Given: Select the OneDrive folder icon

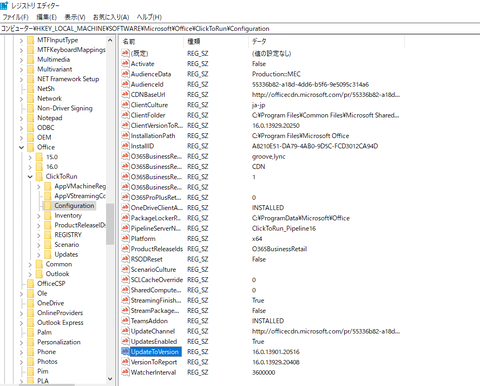Looking at the screenshot, I should 31,303.
